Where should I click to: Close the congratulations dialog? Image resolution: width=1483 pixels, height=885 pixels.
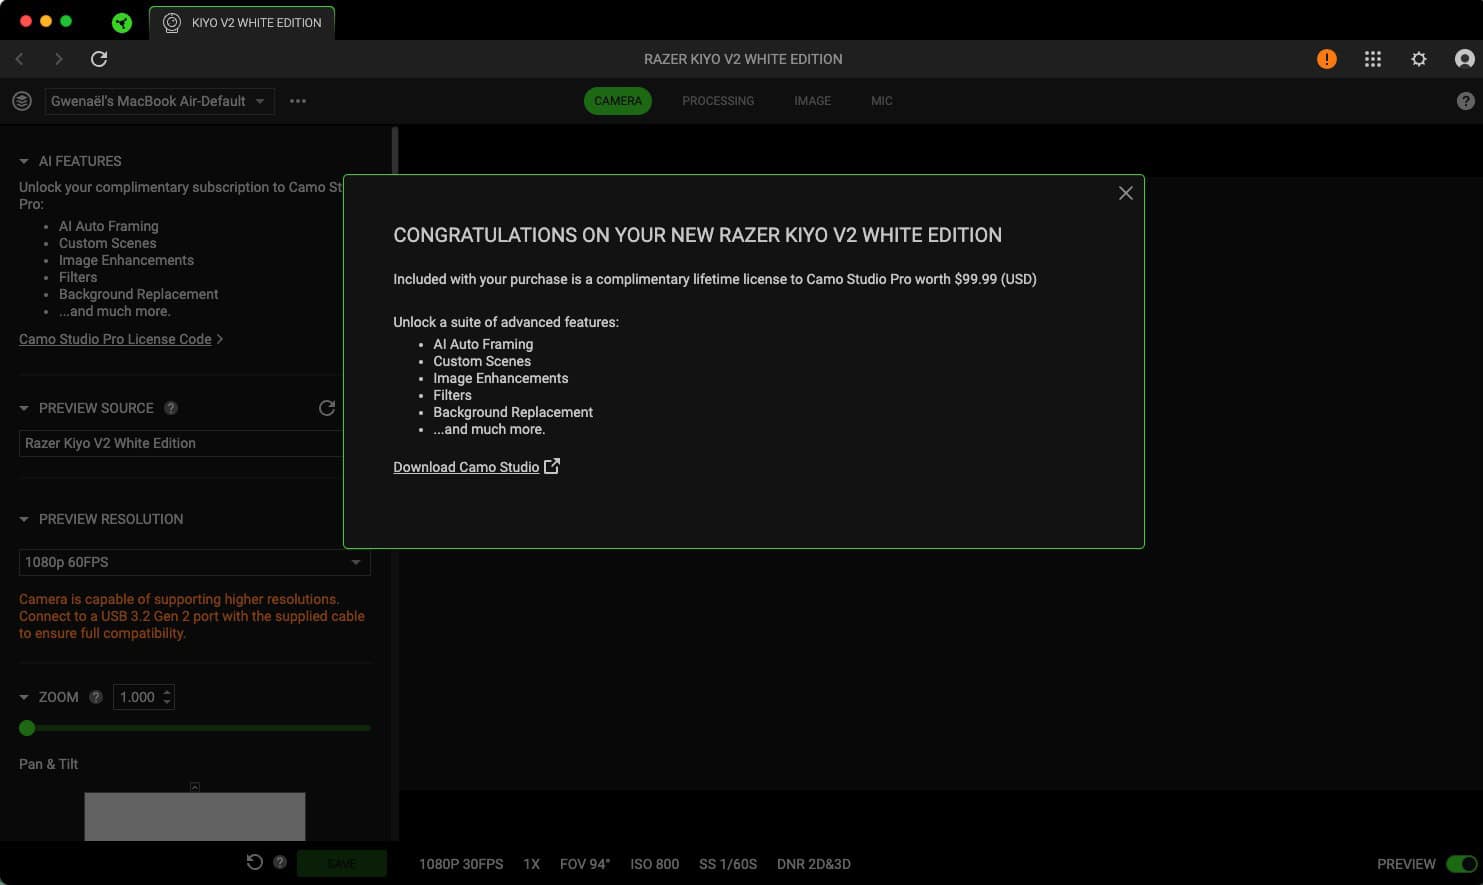[x=1125, y=193]
